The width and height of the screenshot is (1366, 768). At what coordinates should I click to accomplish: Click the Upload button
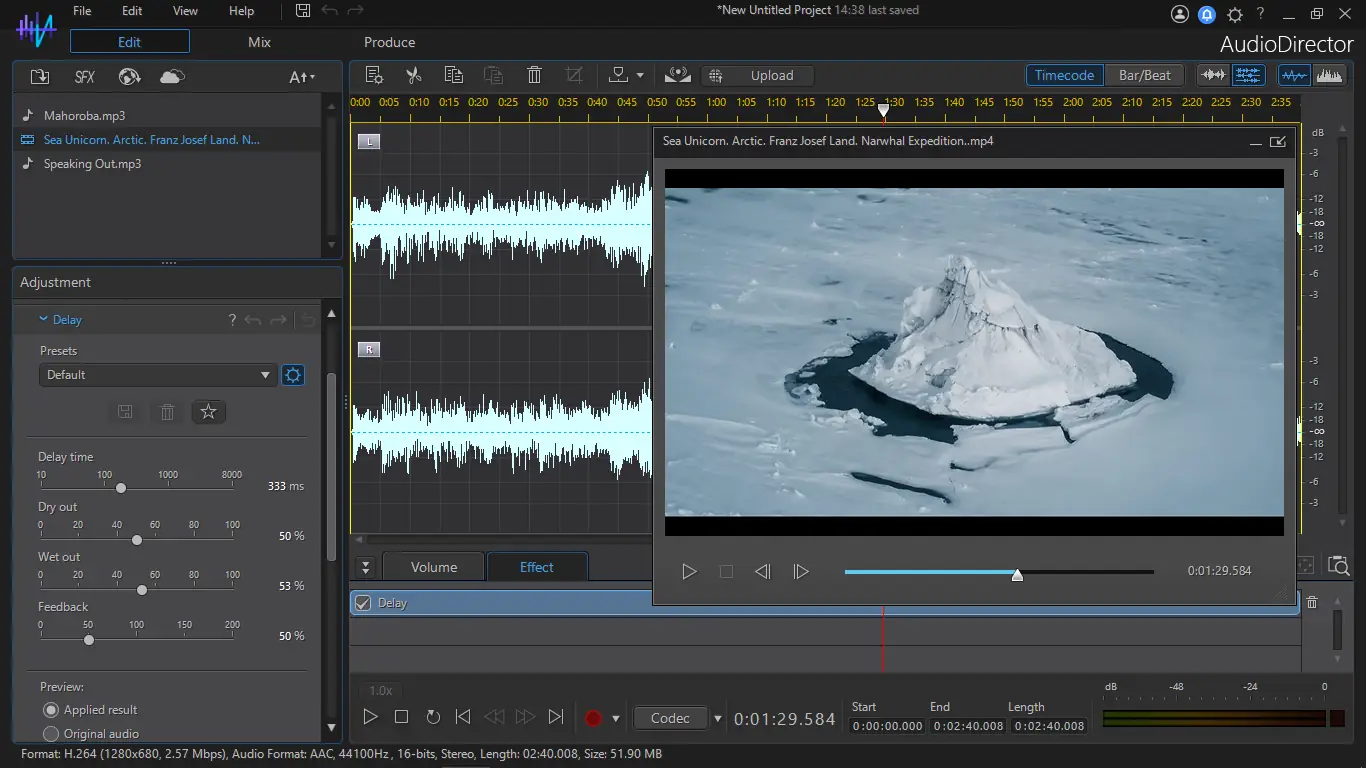pos(771,75)
